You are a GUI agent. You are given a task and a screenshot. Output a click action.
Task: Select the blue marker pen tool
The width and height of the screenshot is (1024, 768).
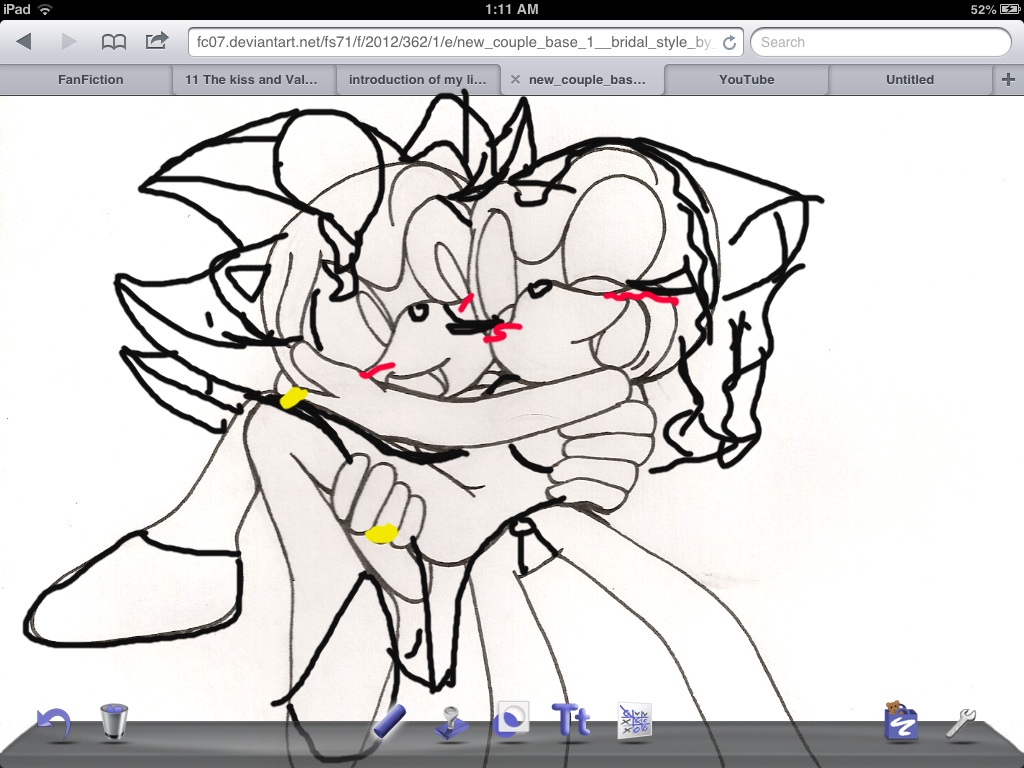click(389, 722)
